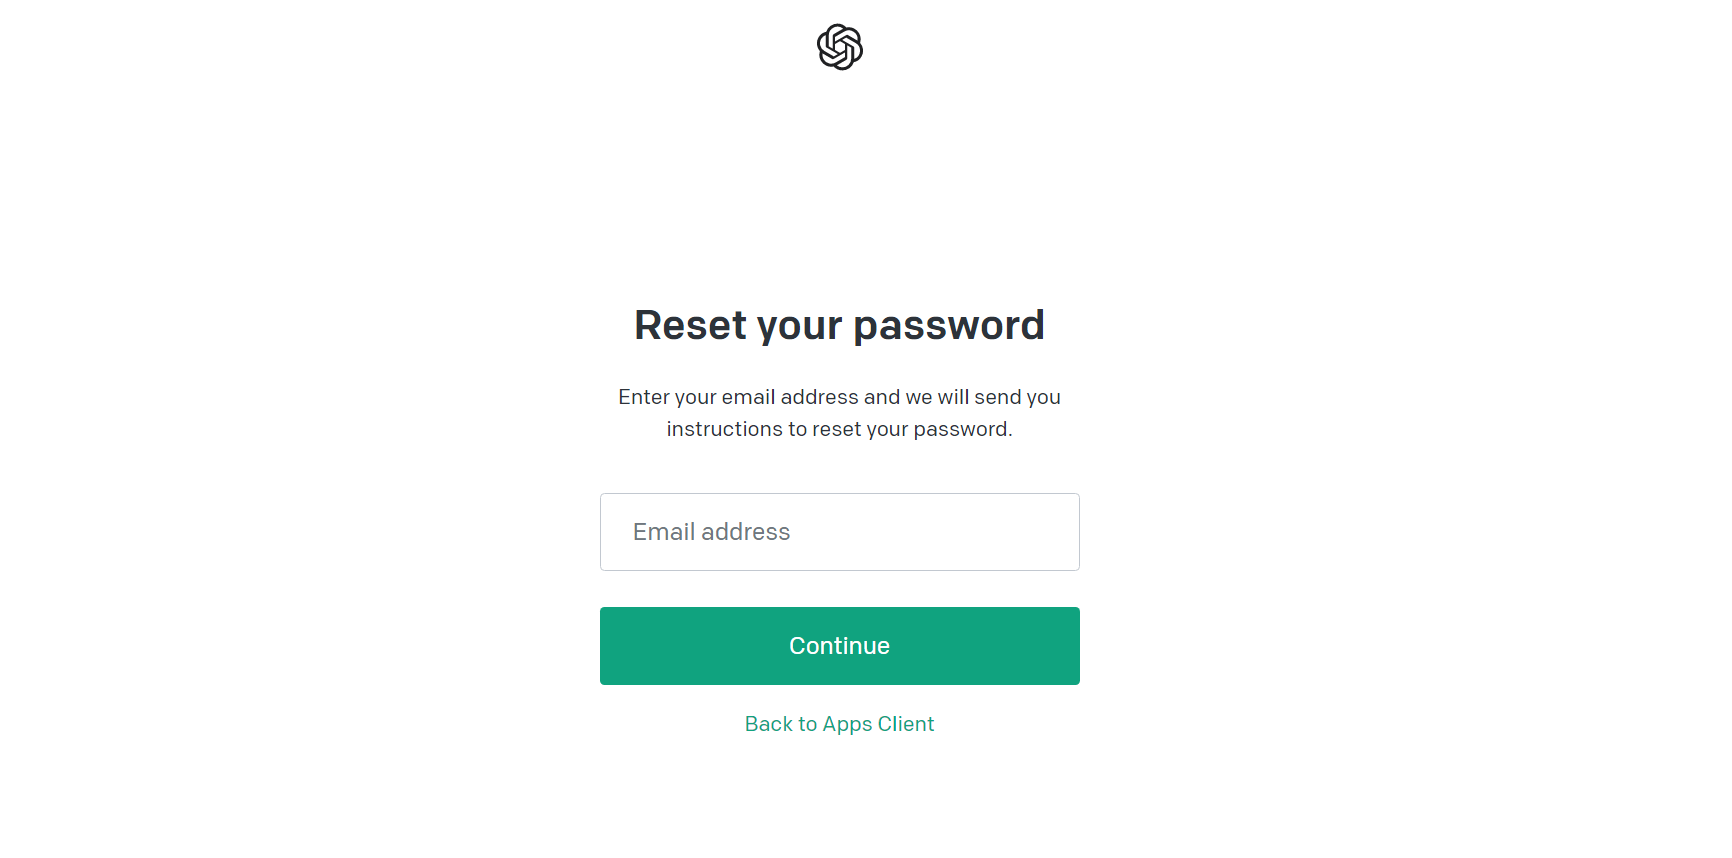
Task: Place cursor in the Email address field
Action: click(839, 532)
